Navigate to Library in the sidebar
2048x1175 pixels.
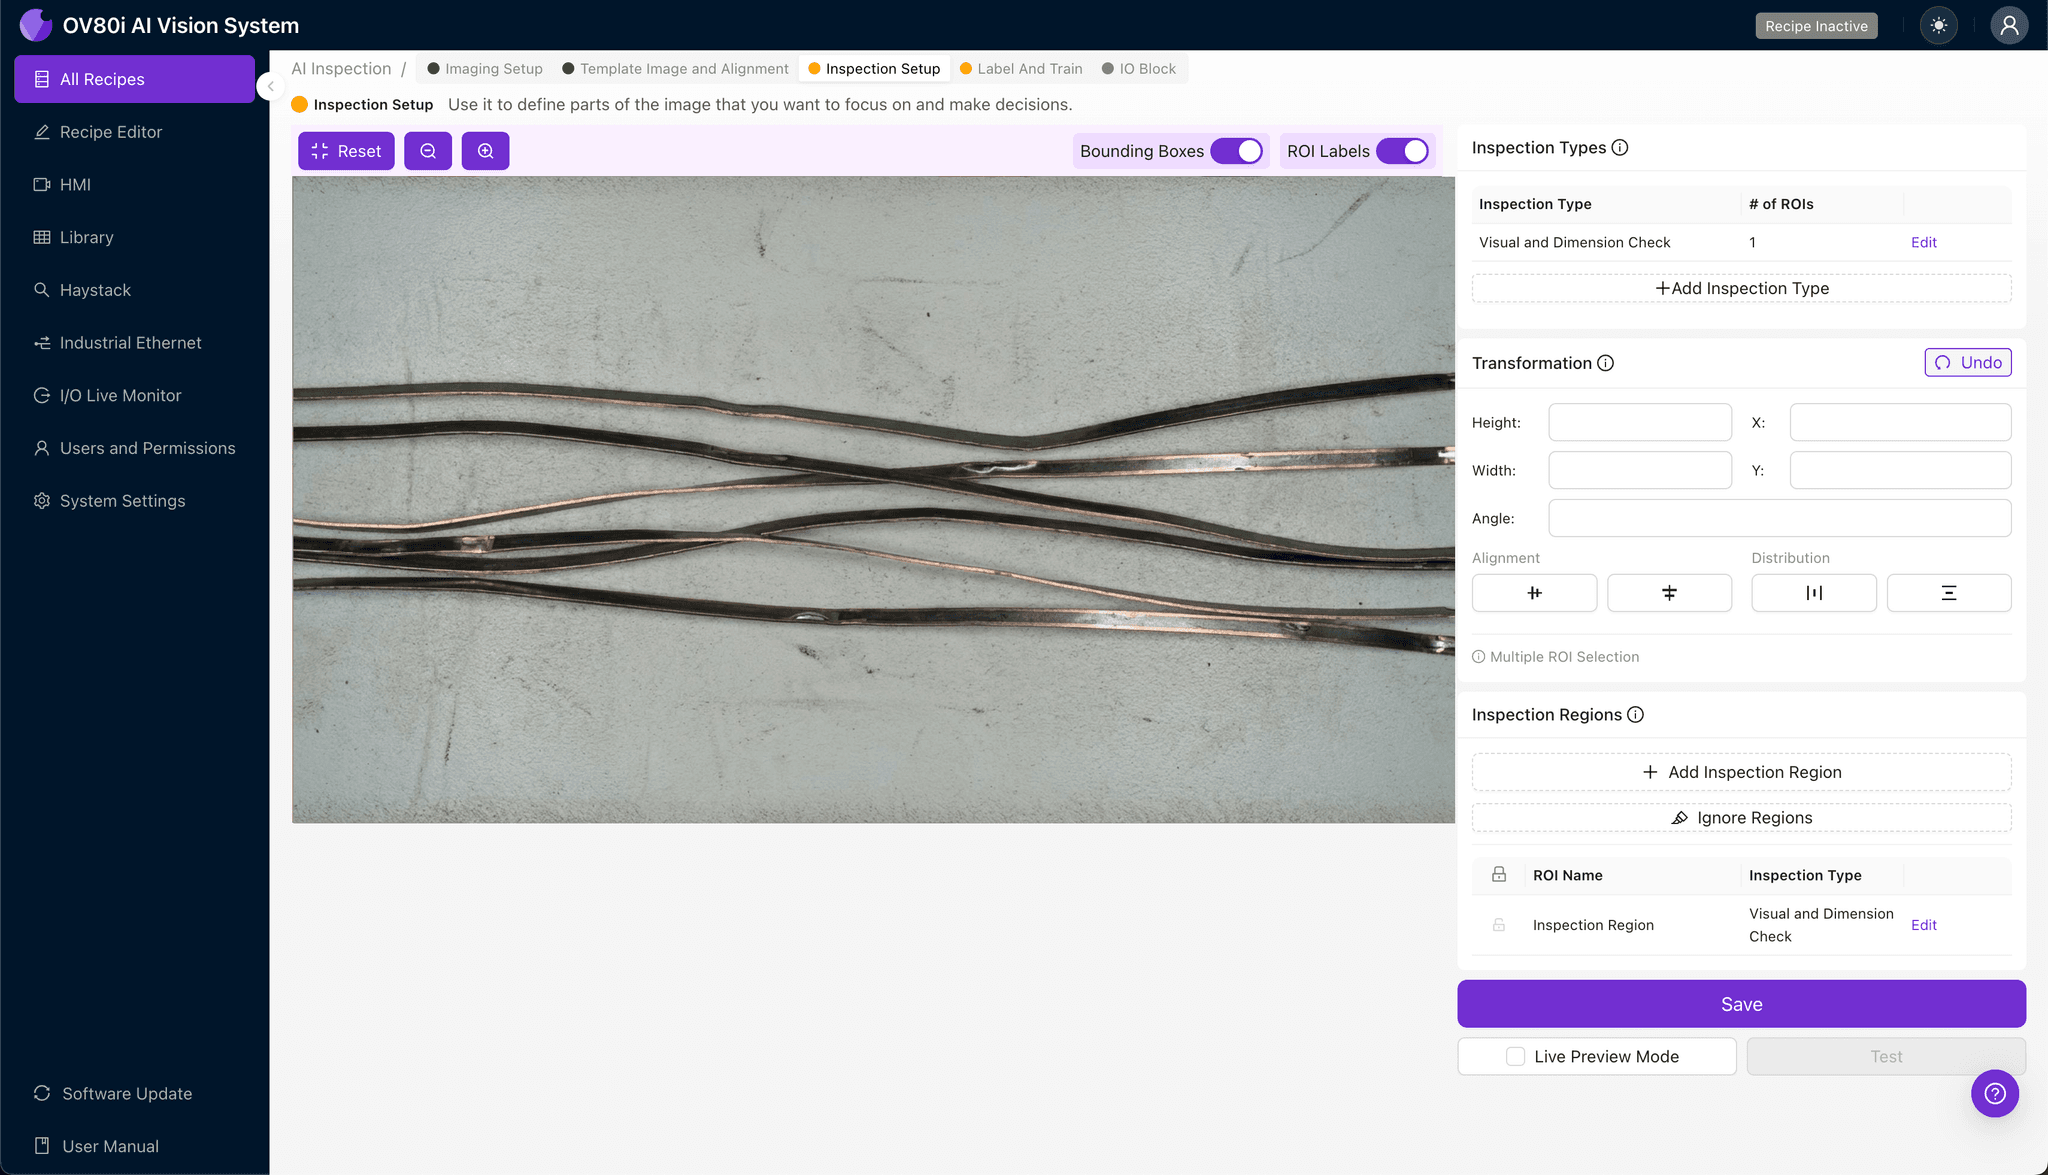tap(87, 237)
